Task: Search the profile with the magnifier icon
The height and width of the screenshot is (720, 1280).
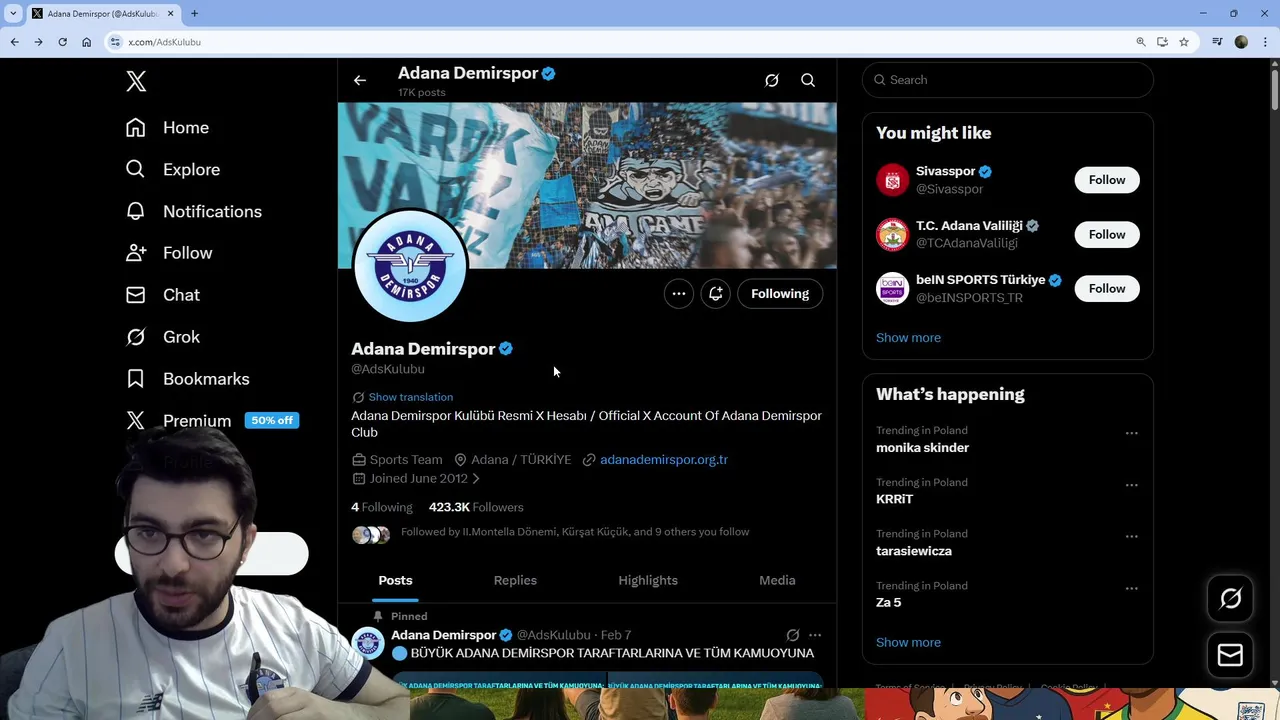Action: point(808,80)
